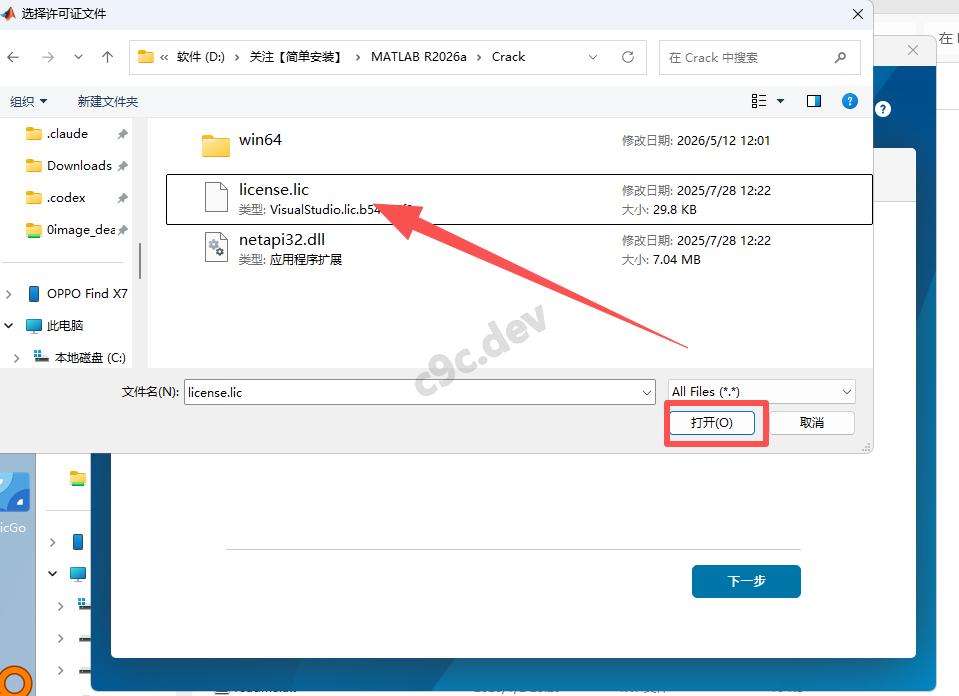Cancel the dialog with 取消
The height and width of the screenshot is (696, 959).
(x=812, y=423)
